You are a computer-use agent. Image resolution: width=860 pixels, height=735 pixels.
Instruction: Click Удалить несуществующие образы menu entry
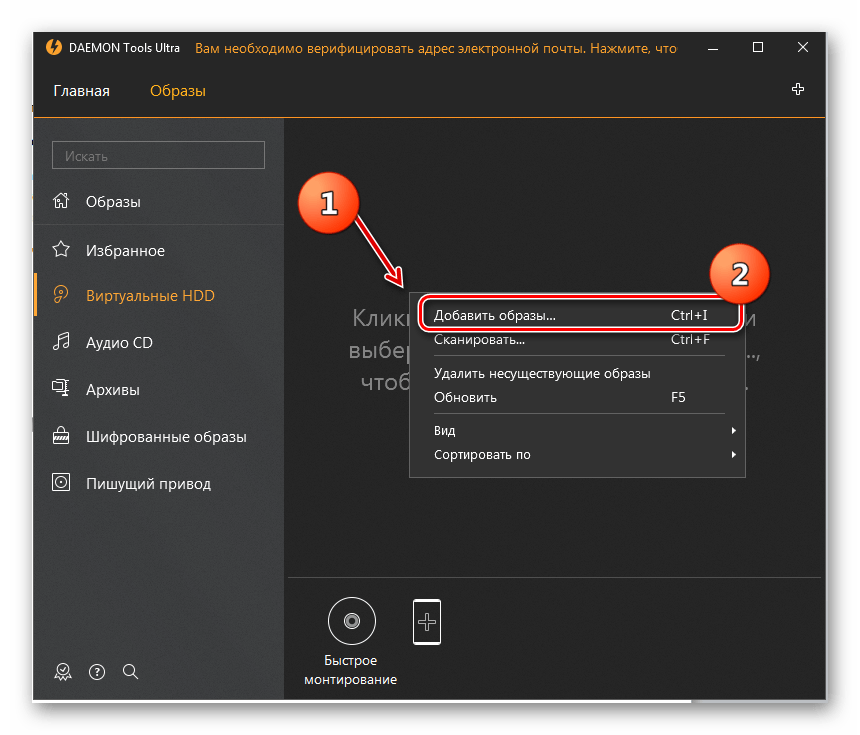[542, 374]
